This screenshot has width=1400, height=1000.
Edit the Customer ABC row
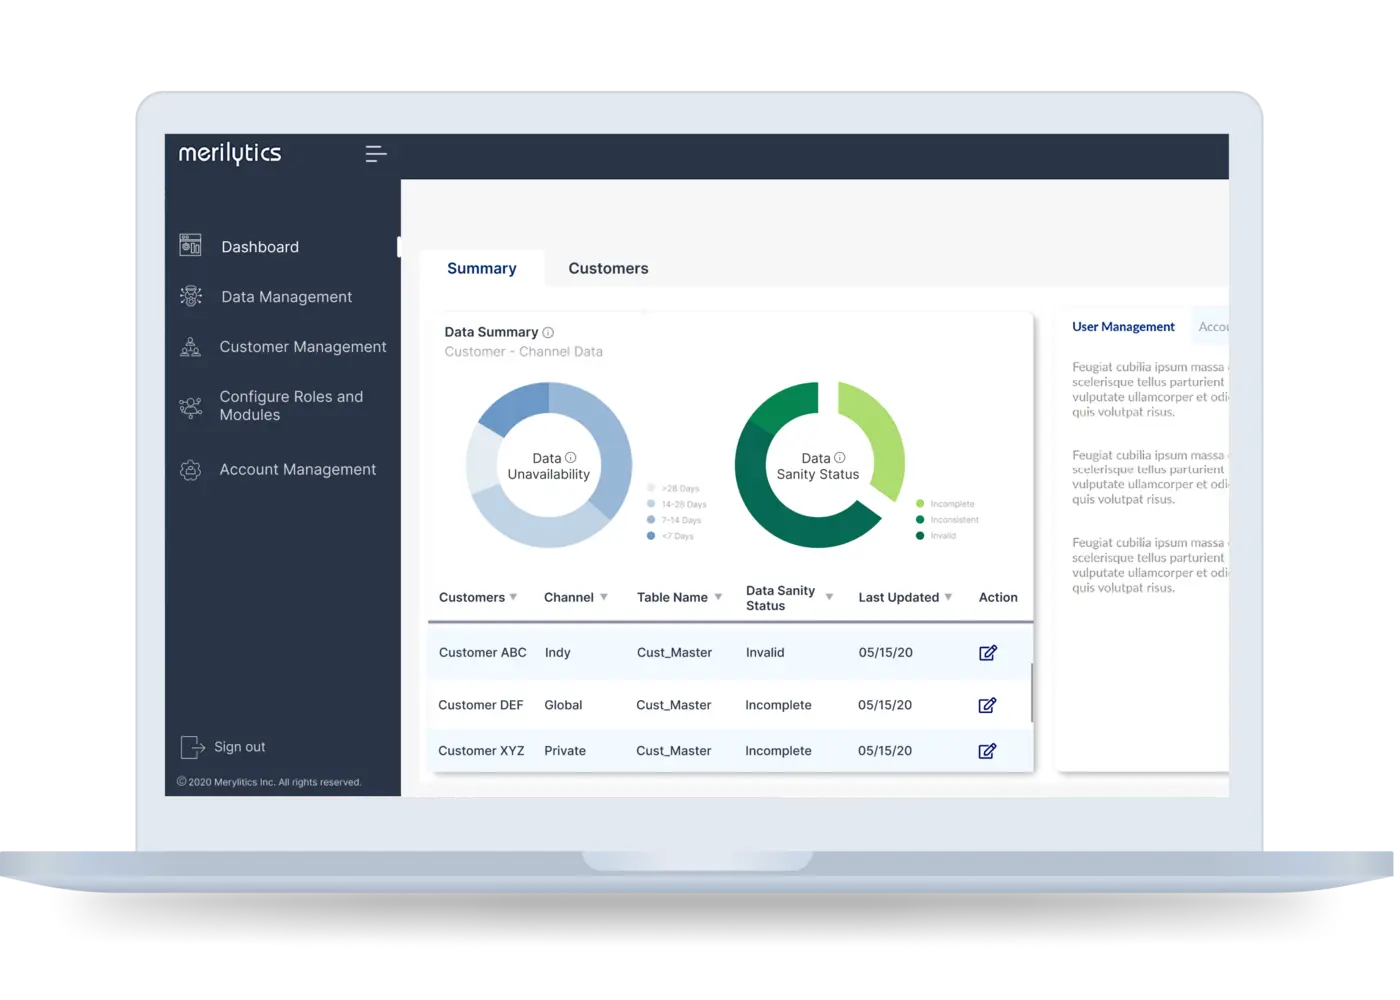pos(988,653)
